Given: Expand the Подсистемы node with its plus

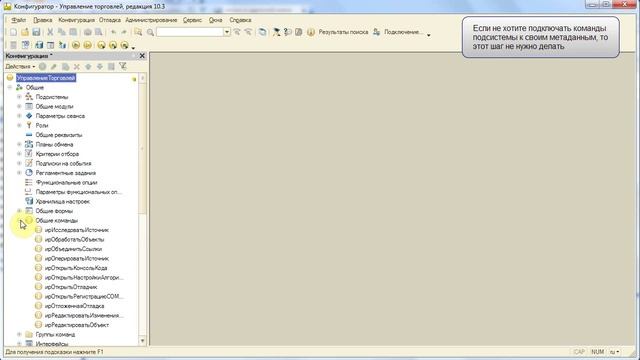Looking at the screenshot, I should tap(19, 97).
